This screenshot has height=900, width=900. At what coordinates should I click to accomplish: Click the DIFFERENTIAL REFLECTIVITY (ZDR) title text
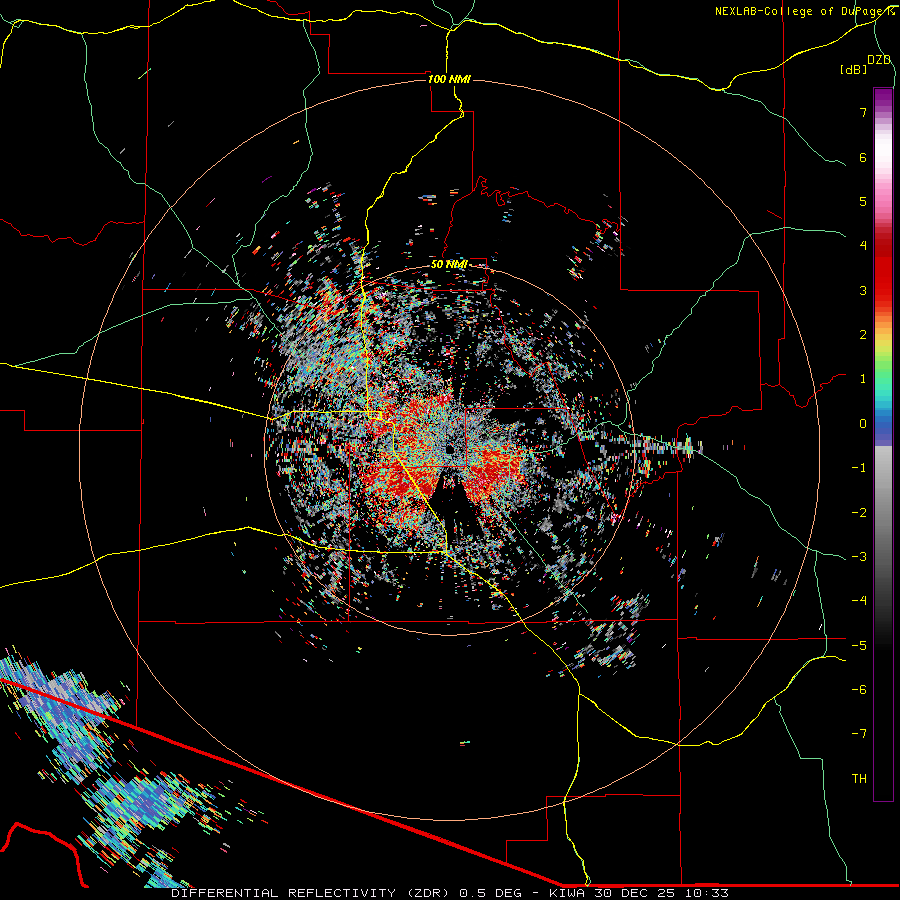312,893
